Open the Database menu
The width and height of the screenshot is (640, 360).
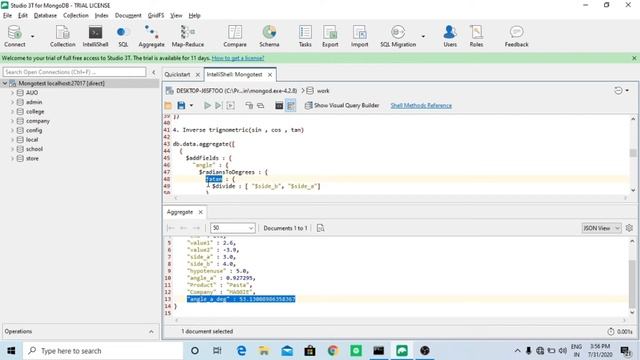pyautogui.click(x=45, y=16)
